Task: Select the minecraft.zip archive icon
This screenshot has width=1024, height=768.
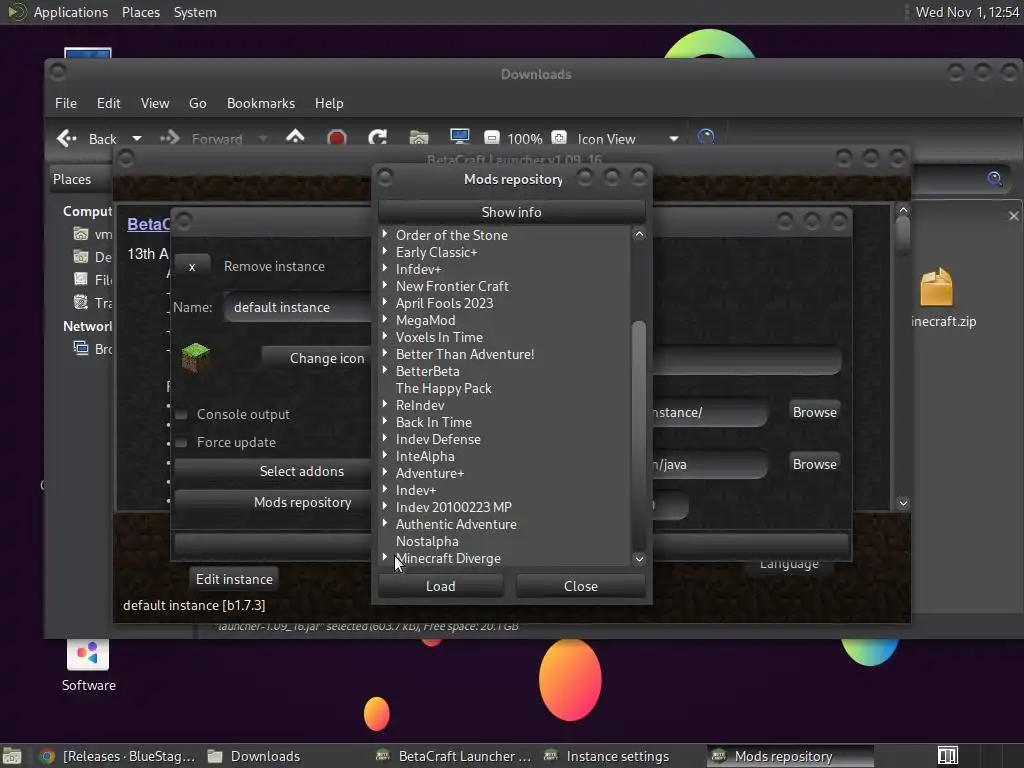Action: [936, 287]
